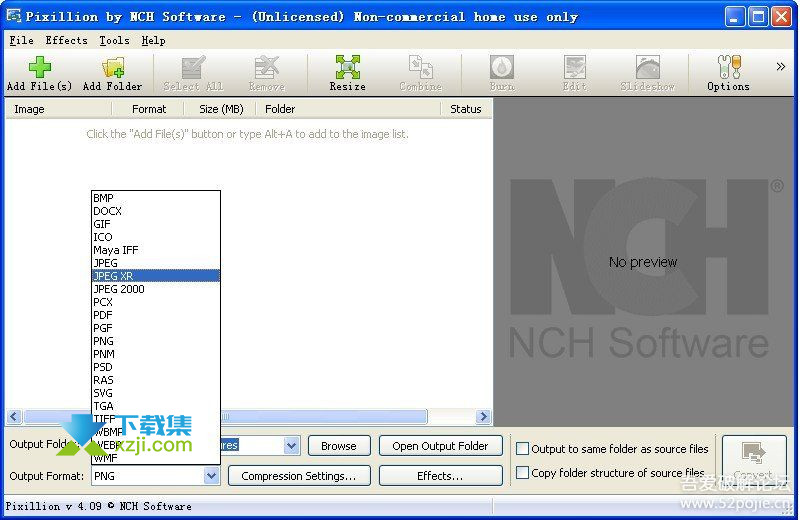
Task: Click the Browse button
Action: pos(339,446)
